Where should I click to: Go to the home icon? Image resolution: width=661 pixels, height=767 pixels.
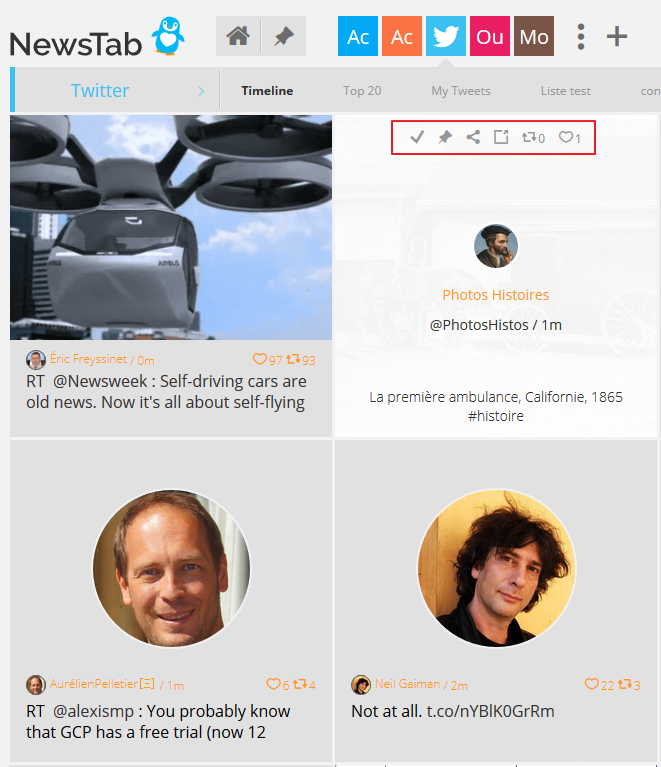(238, 36)
